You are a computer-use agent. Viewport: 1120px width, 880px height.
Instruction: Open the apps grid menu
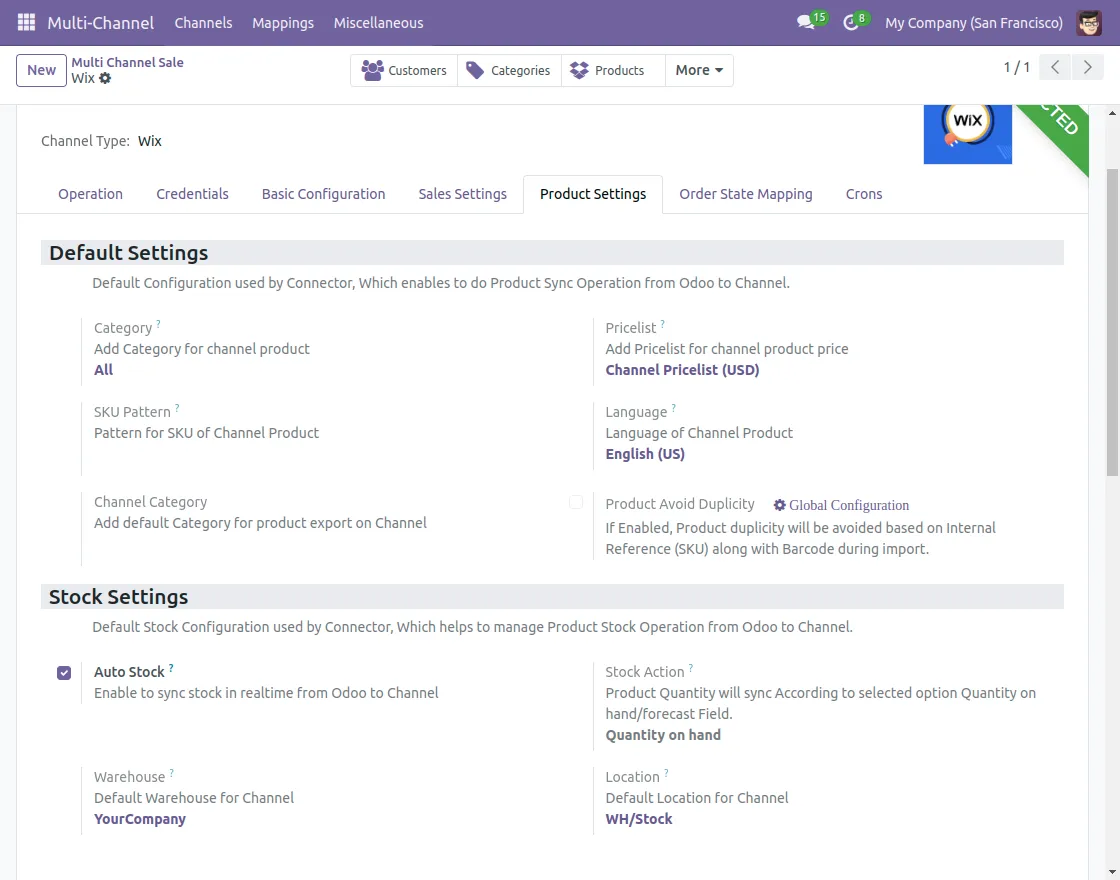(25, 22)
